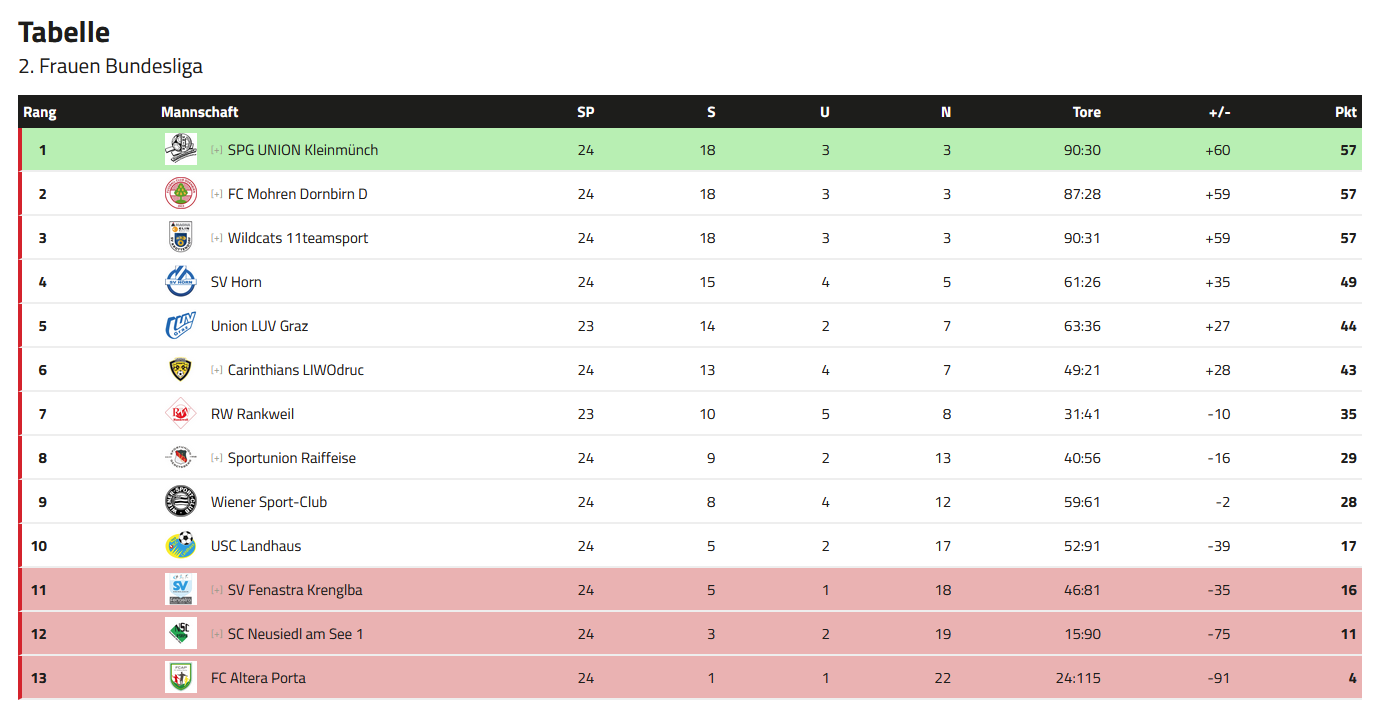The height and width of the screenshot is (717, 1395).
Task: Expand the [+] next to SV Fenastra Krenglba
Action: tap(217, 590)
